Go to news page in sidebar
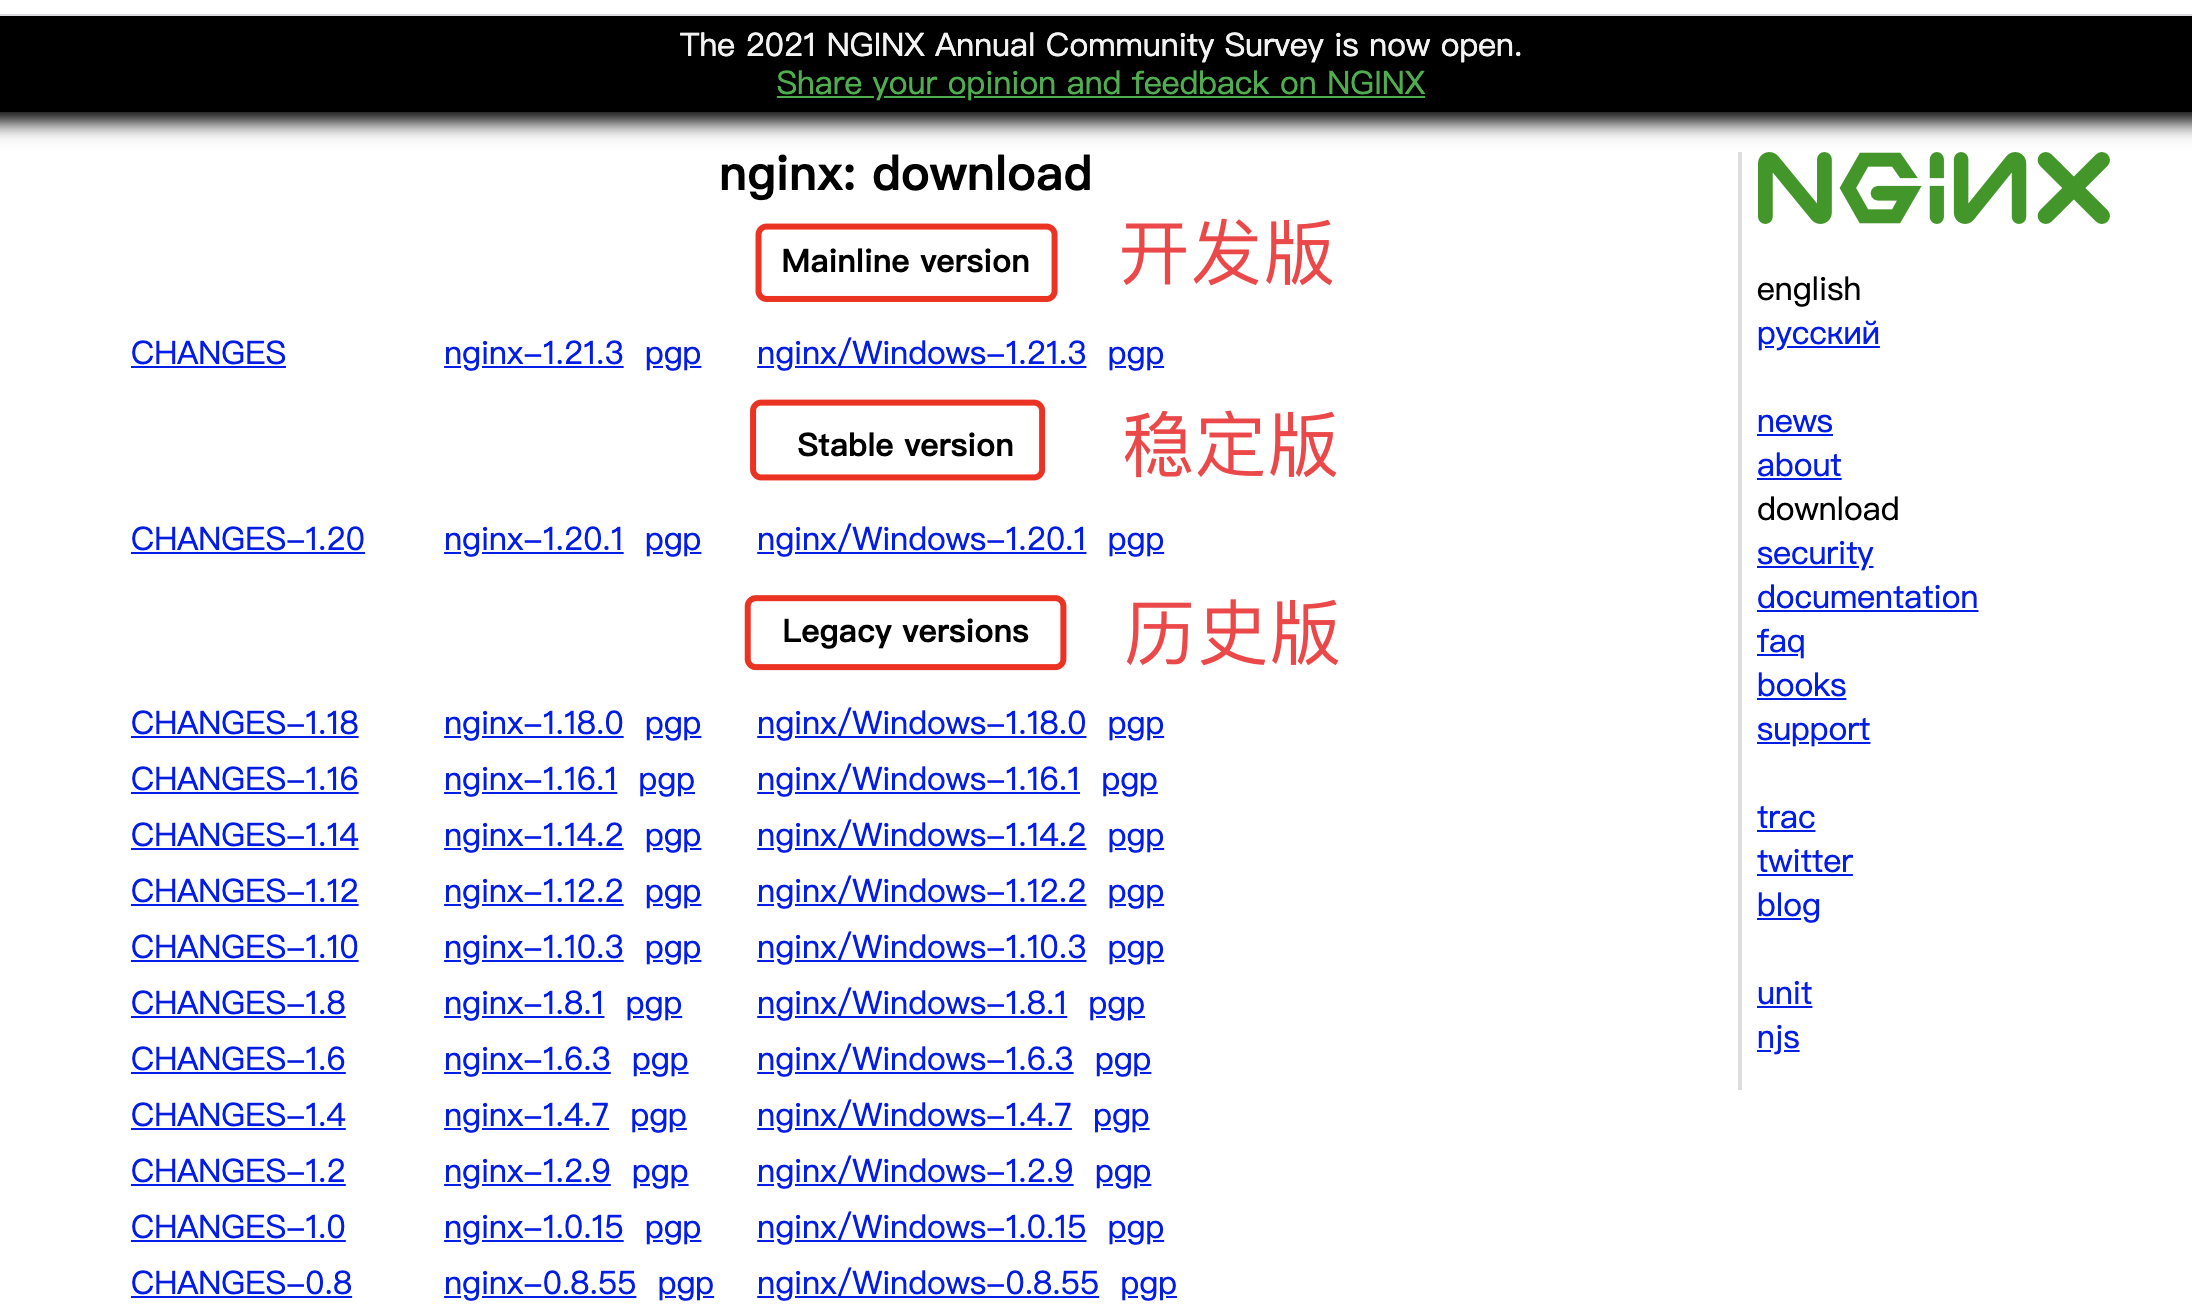 pos(1795,421)
